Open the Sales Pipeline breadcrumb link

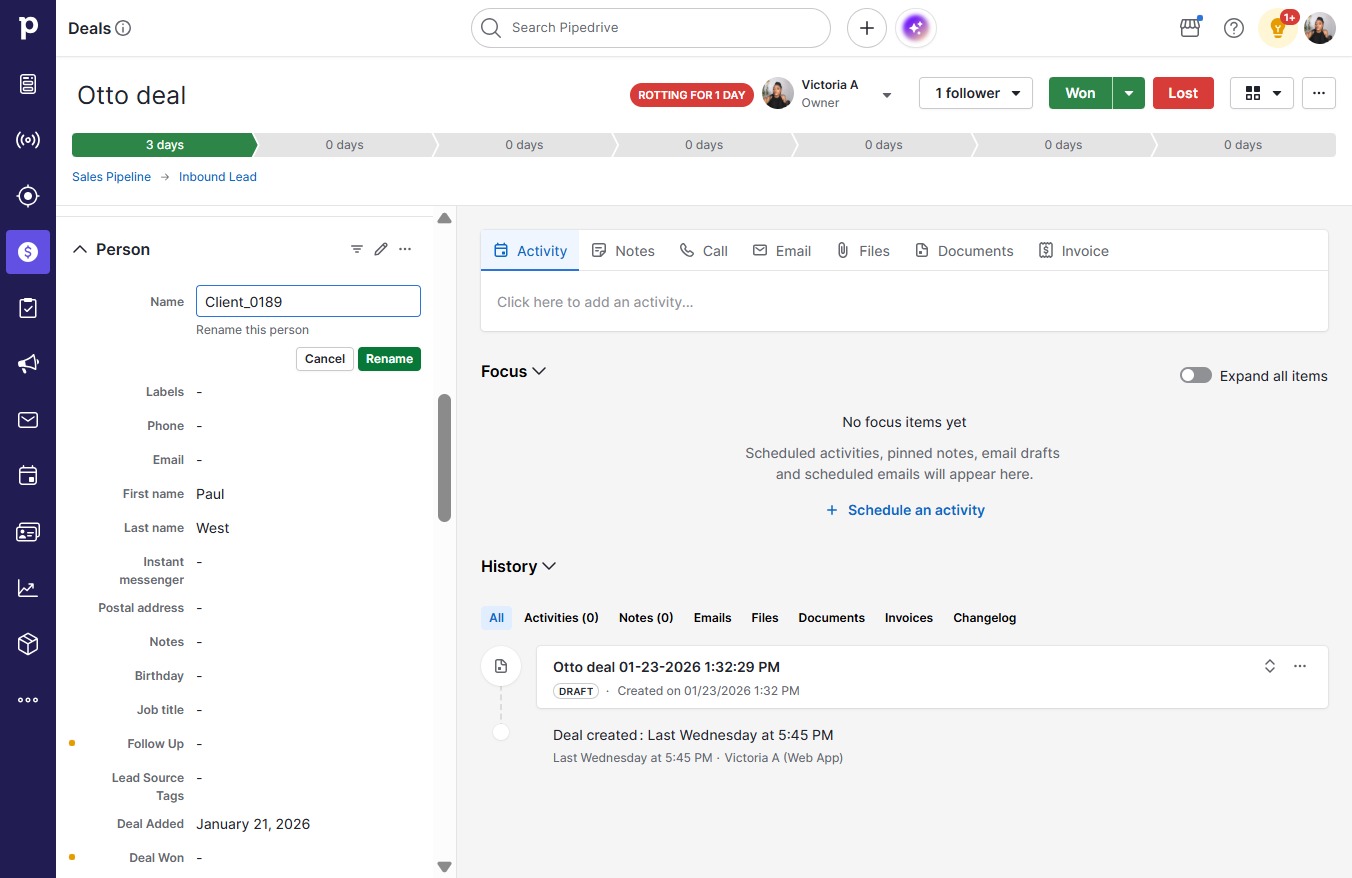coord(112,177)
